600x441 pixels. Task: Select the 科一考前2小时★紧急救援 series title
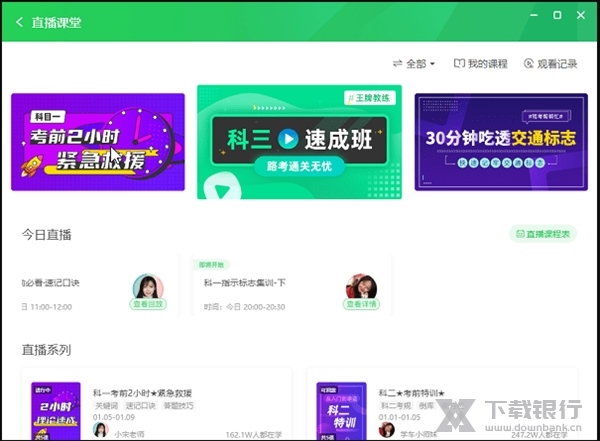(x=142, y=393)
